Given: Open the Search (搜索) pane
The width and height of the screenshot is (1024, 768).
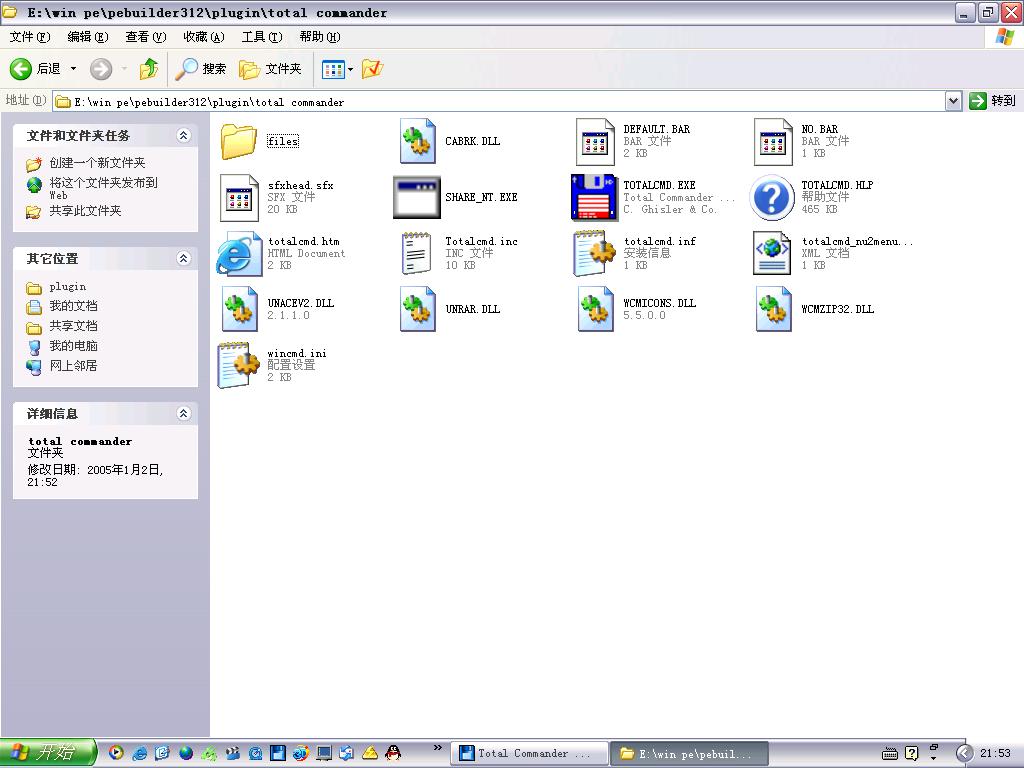Looking at the screenshot, I should pos(201,69).
